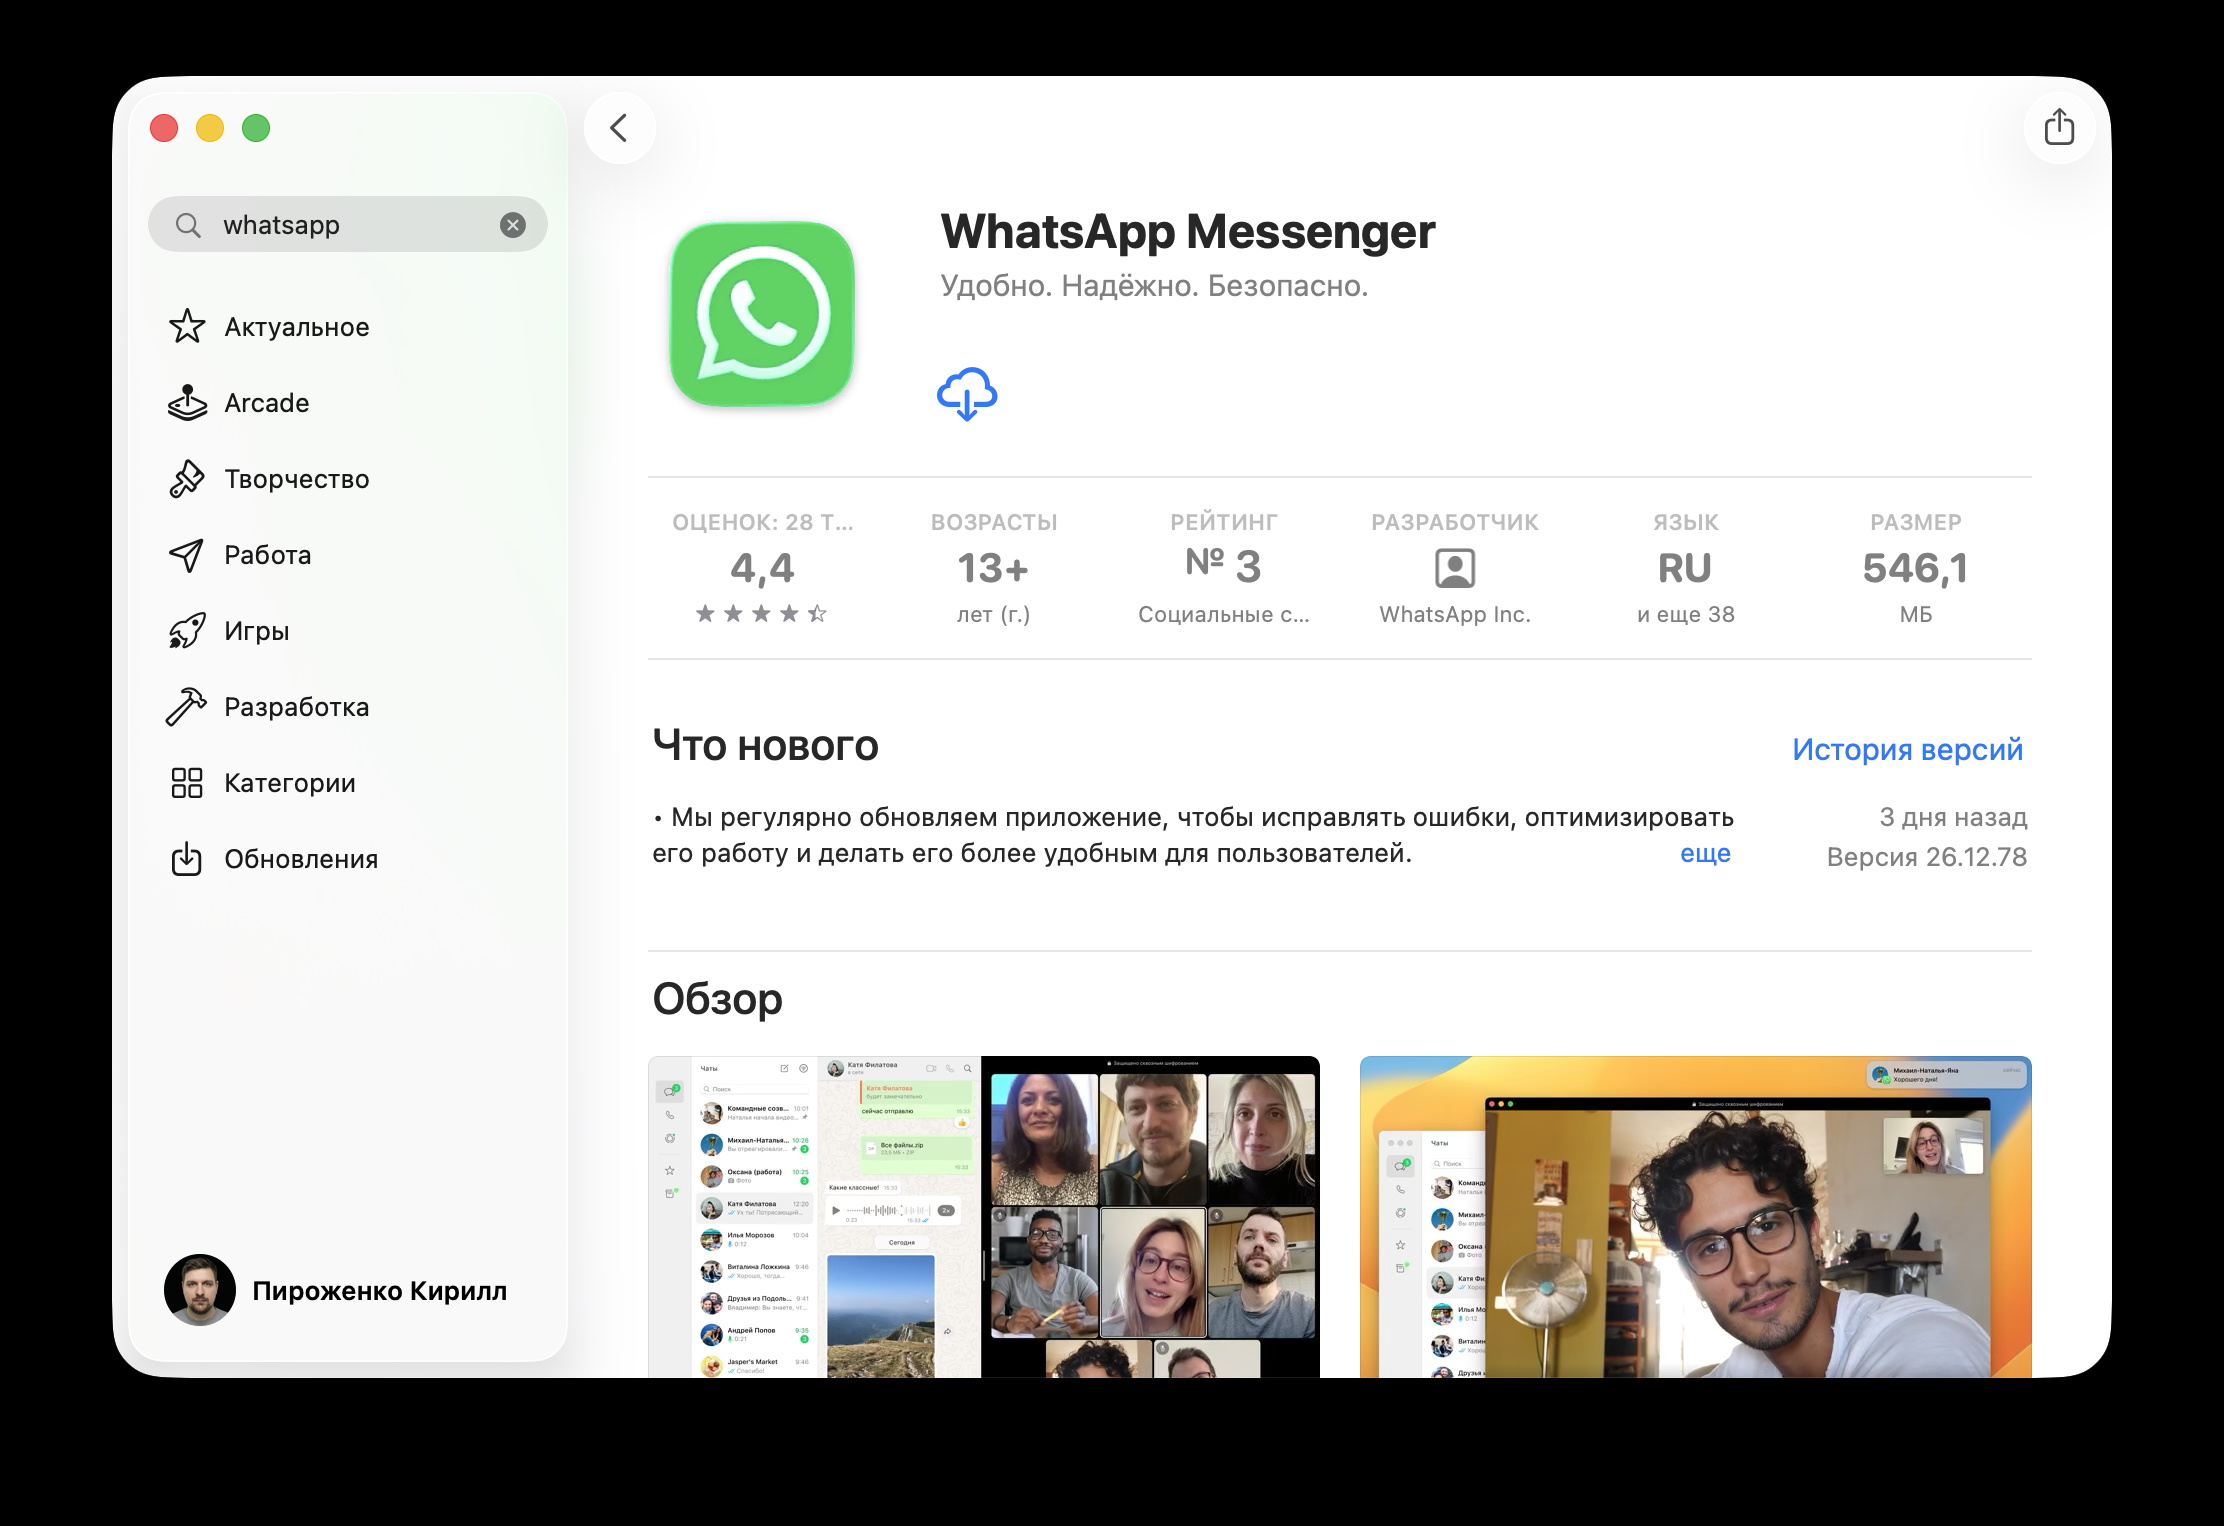Share this app page

pos(2060,128)
